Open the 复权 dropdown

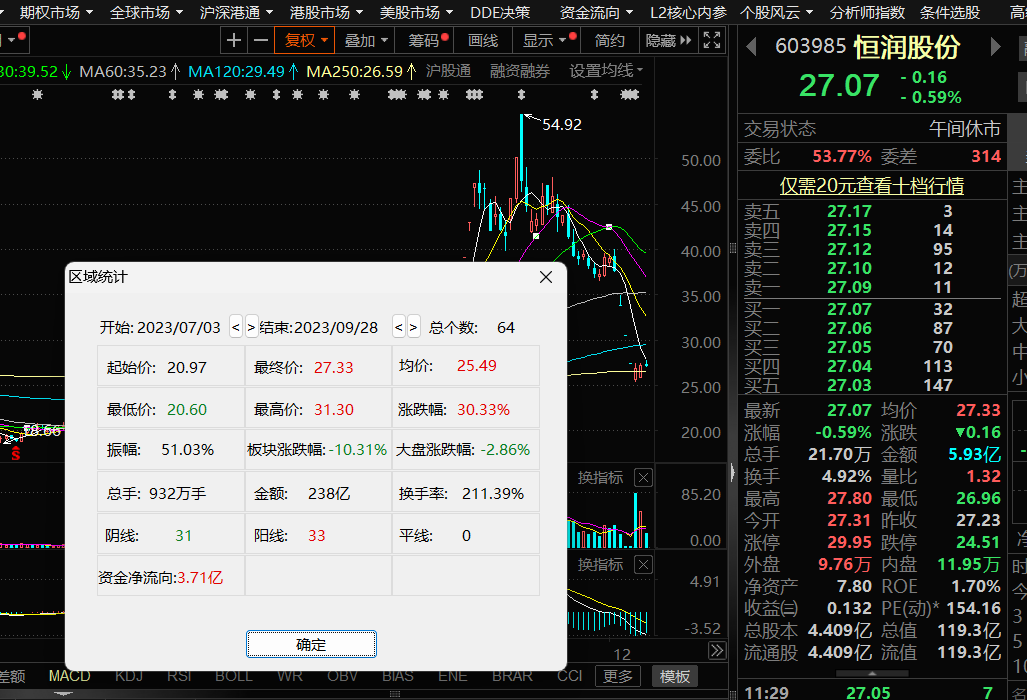coord(306,40)
